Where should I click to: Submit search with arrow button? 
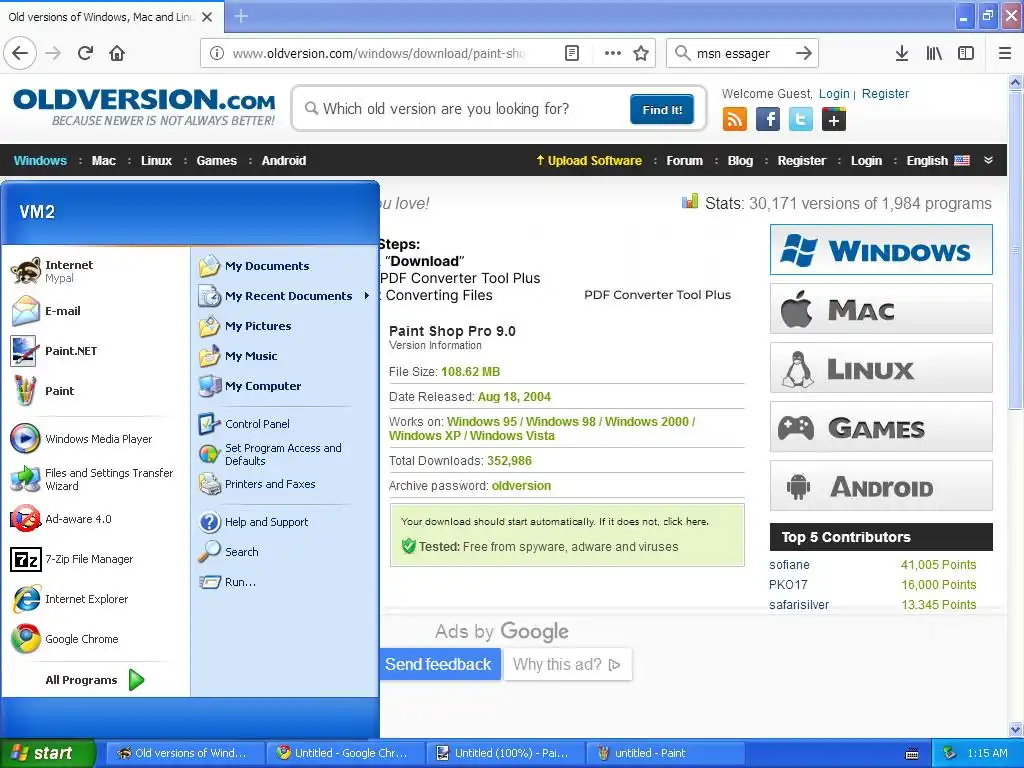804,53
